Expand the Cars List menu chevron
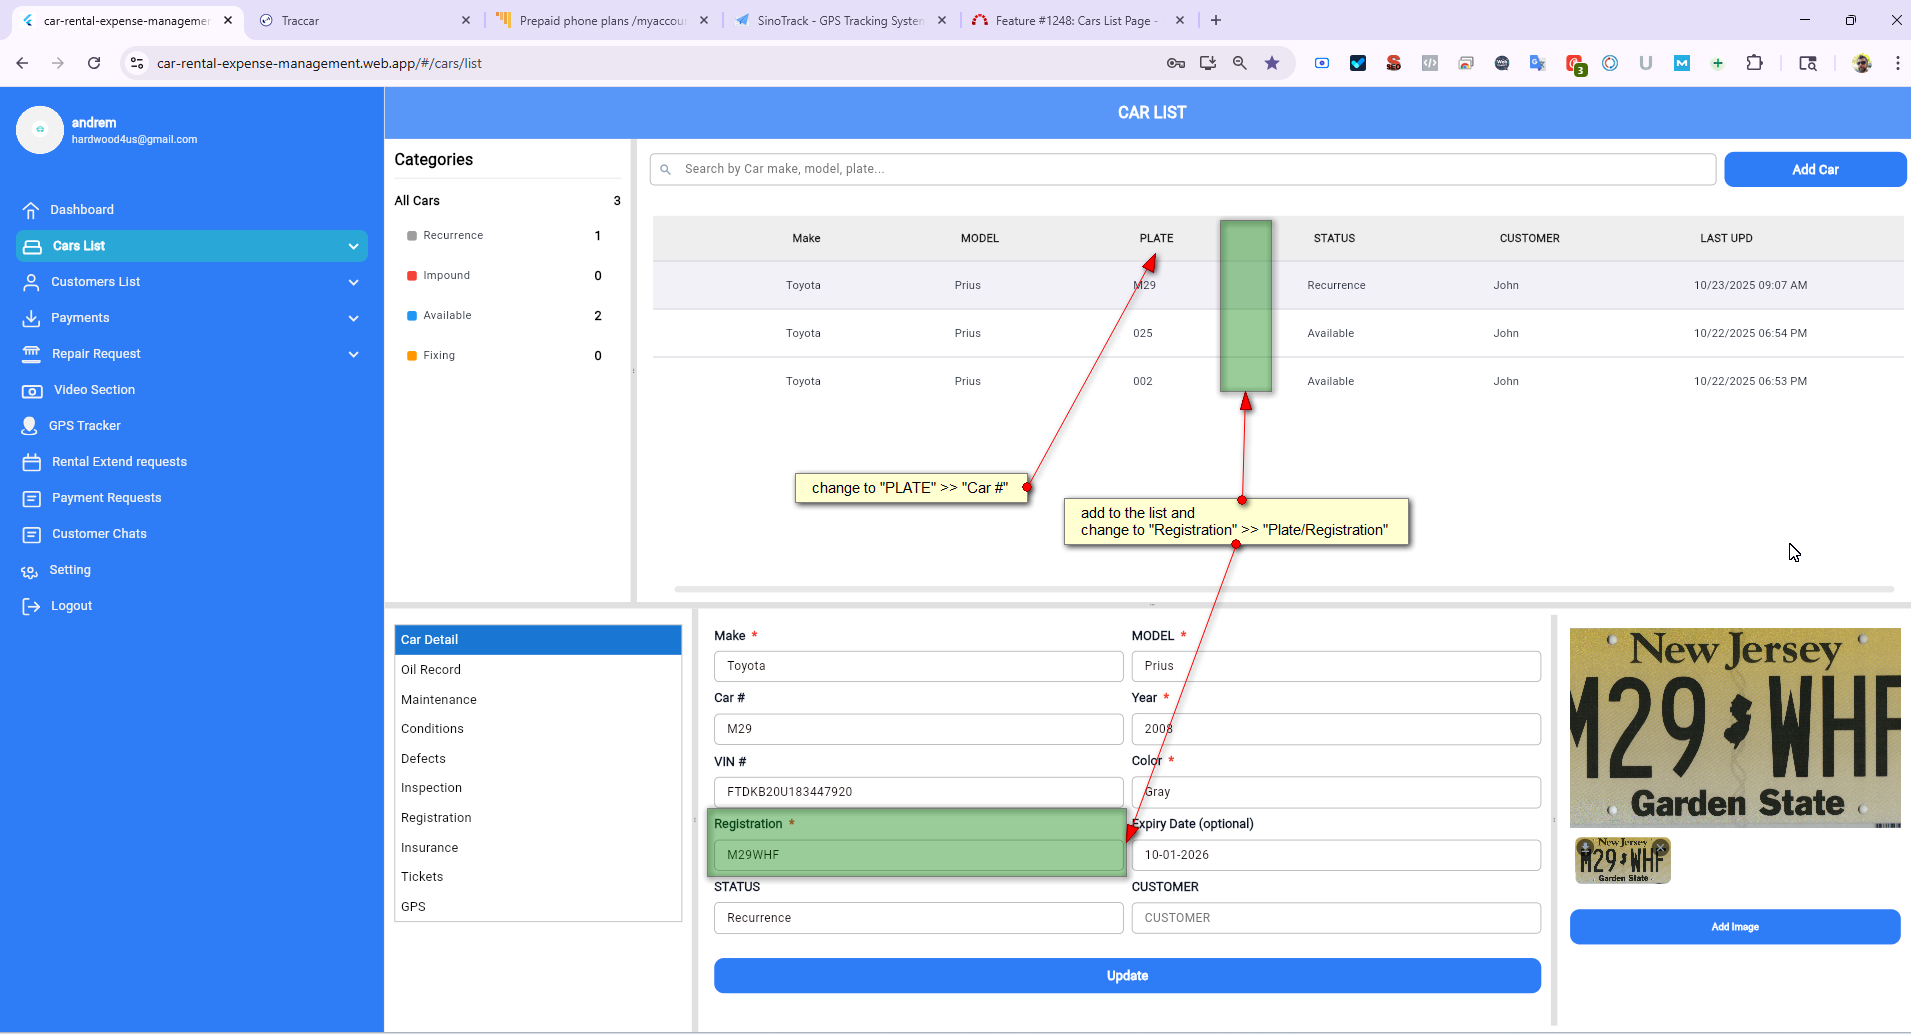 click(x=353, y=246)
